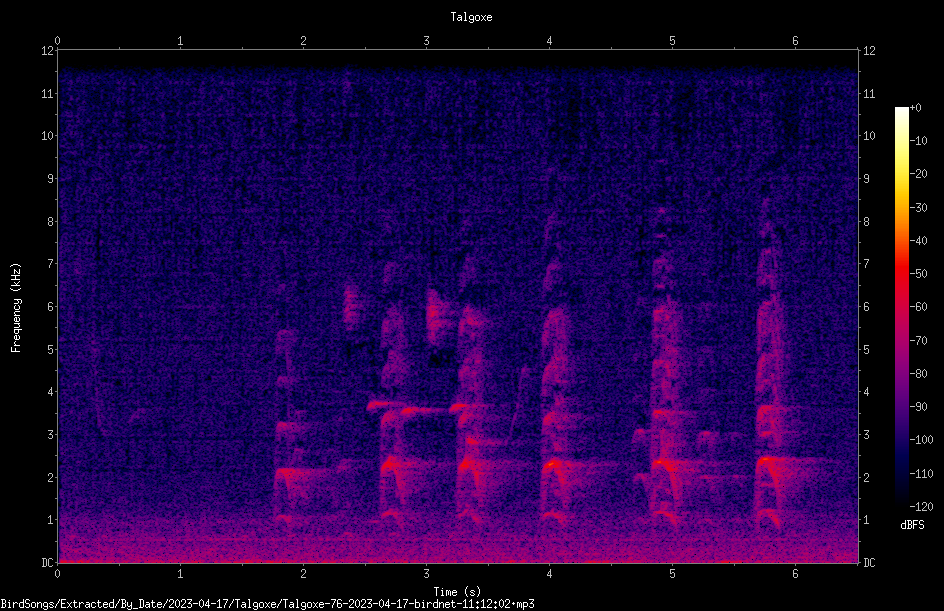Viewport: 944px width, 611px height.
Task: Click the dBFS unit label under color bar
Action: 912,525
